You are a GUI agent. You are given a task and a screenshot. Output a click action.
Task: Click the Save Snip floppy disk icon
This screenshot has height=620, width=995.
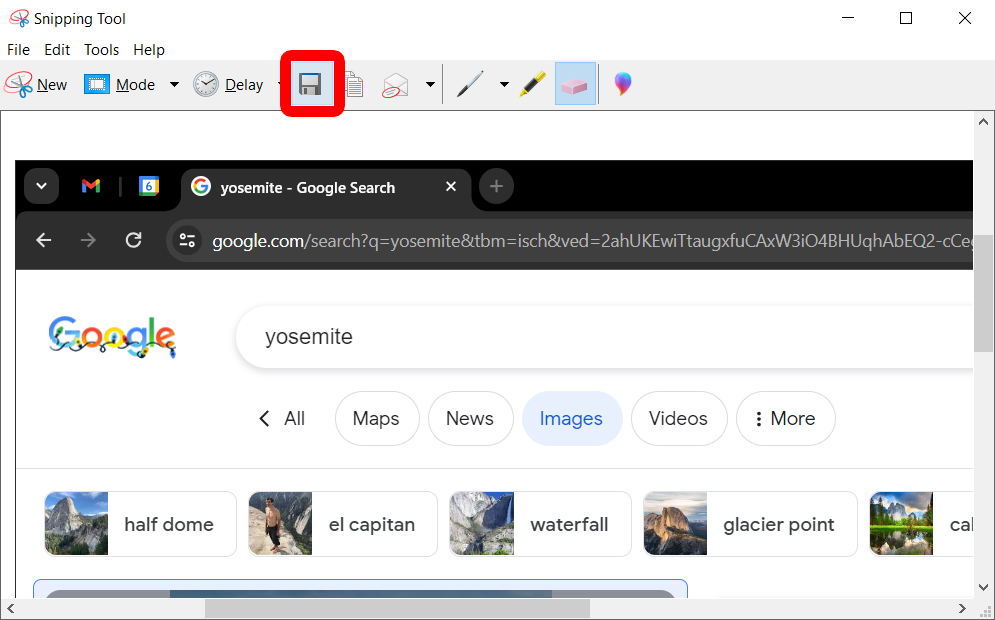pyautogui.click(x=311, y=85)
